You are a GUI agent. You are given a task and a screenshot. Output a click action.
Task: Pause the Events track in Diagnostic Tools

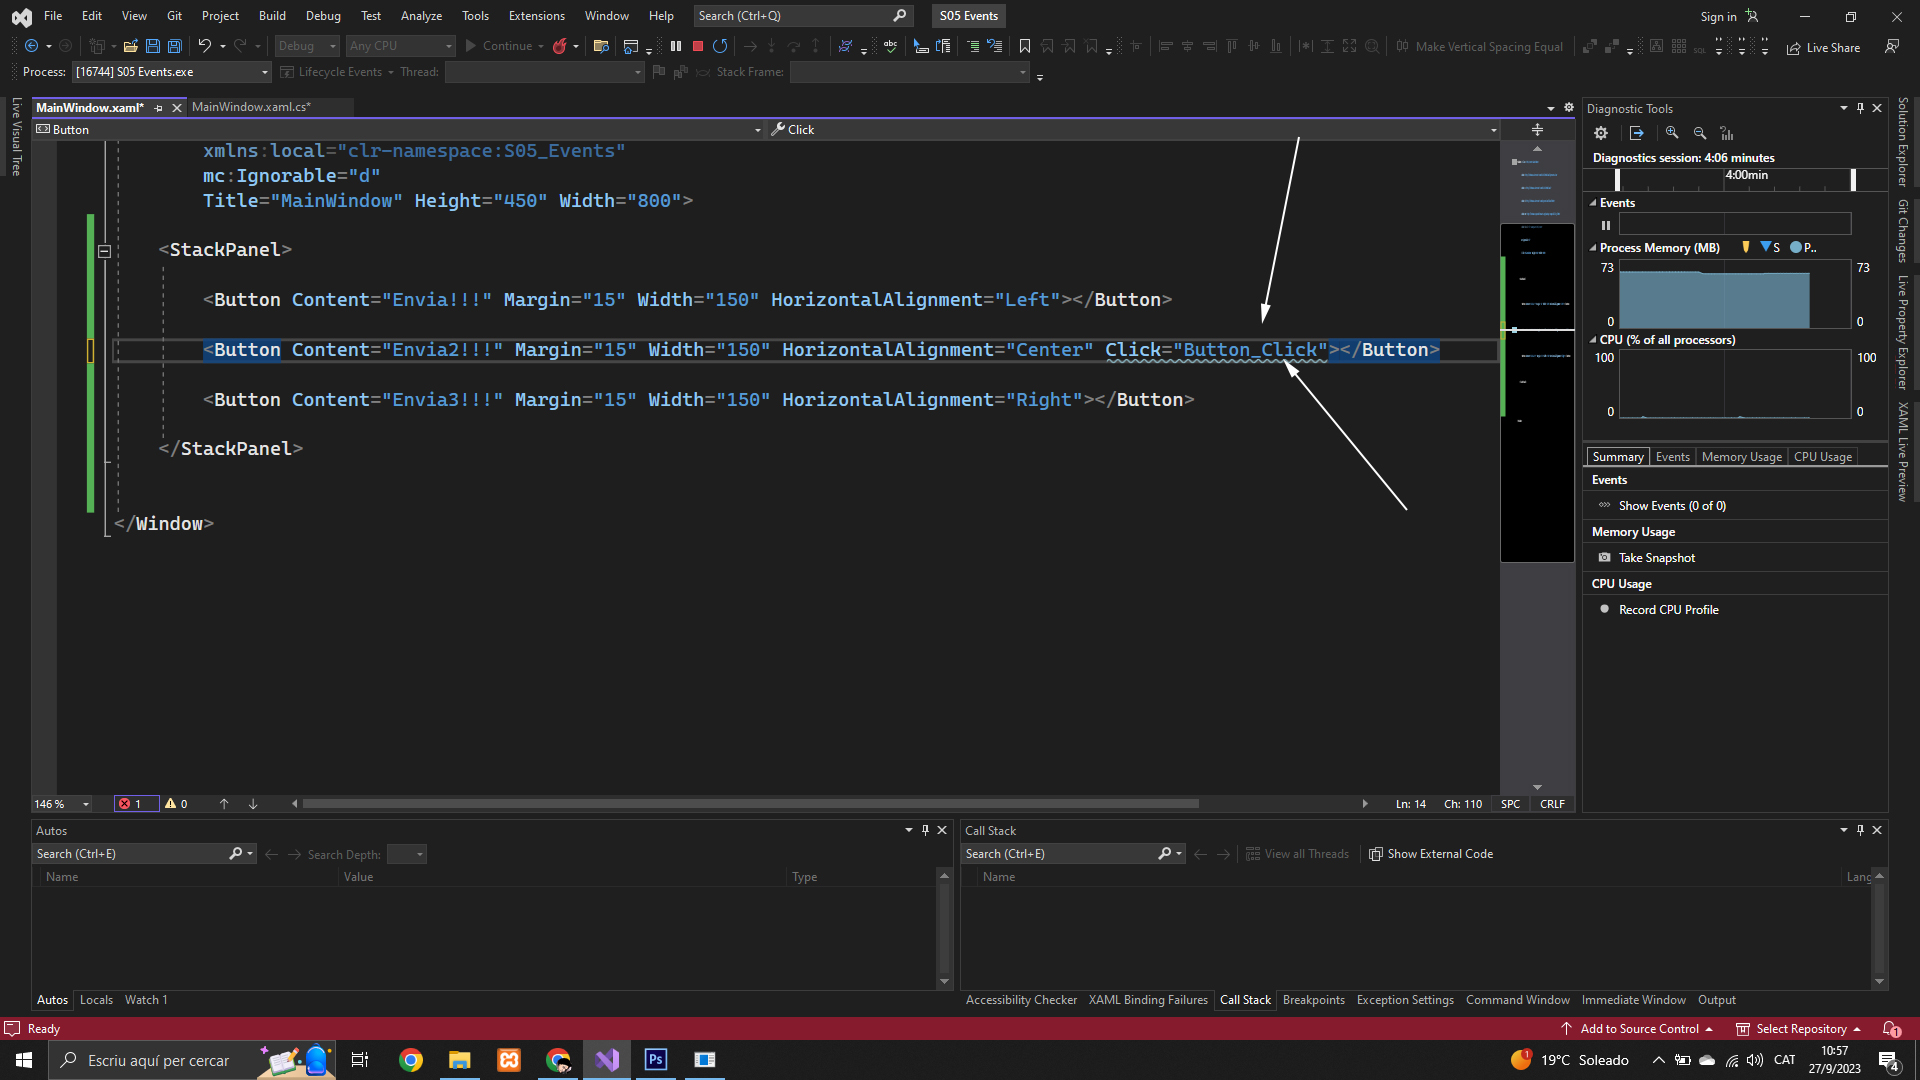coord(1606,225)
